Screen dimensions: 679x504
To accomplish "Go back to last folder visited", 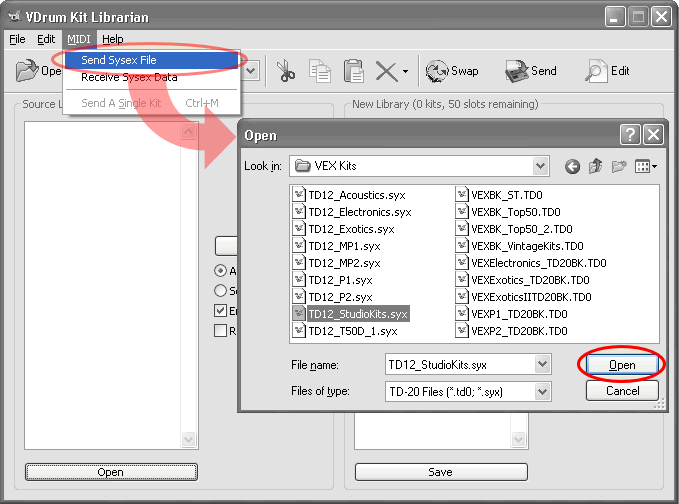I will pos(573,166).
